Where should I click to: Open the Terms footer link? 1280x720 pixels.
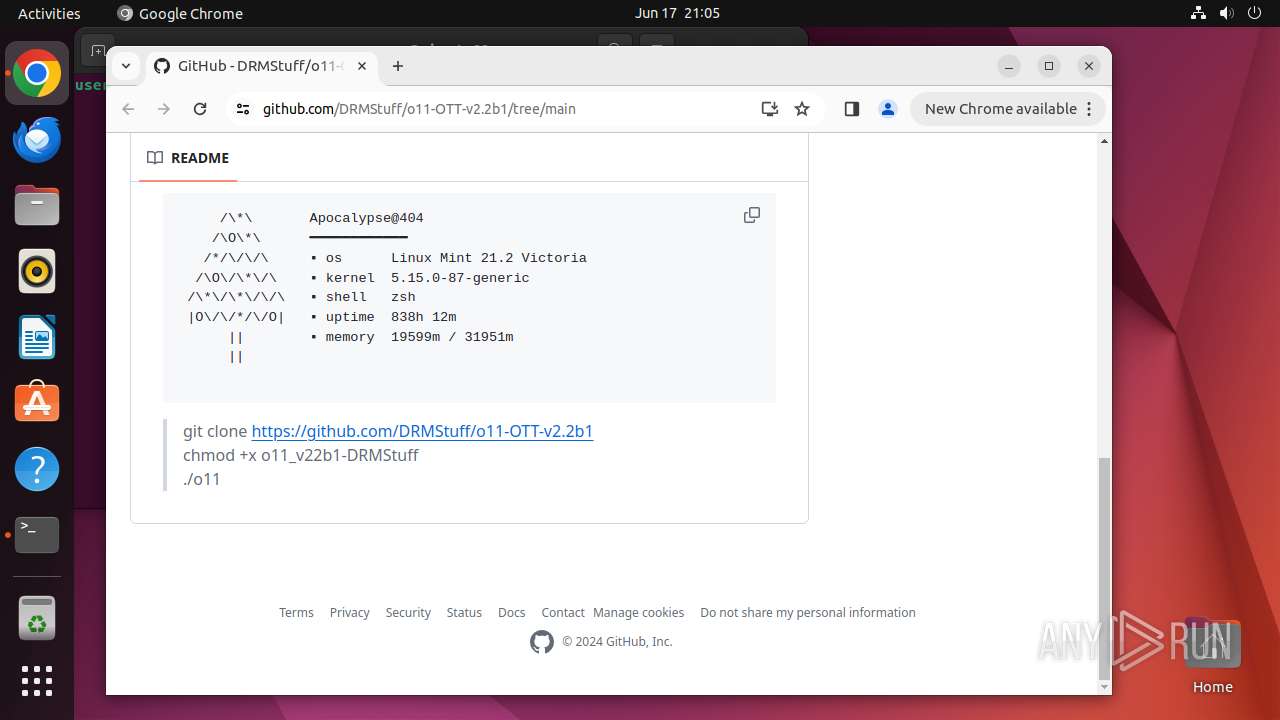tap(296, 612)
